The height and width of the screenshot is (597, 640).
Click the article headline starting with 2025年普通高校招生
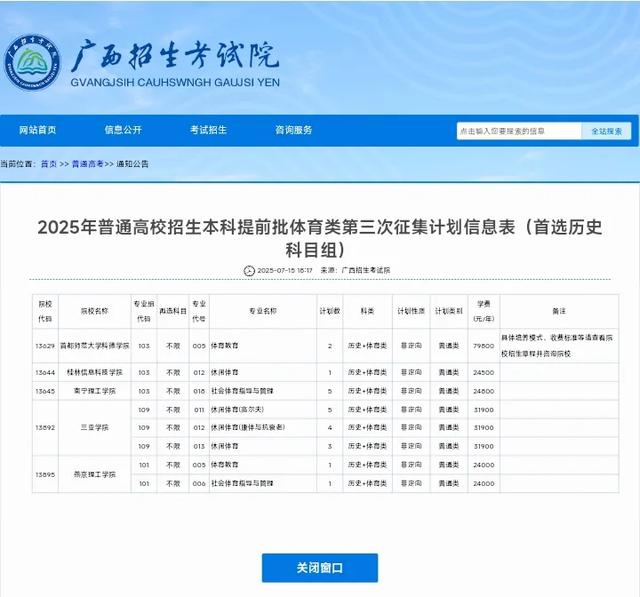pos(320,238)
